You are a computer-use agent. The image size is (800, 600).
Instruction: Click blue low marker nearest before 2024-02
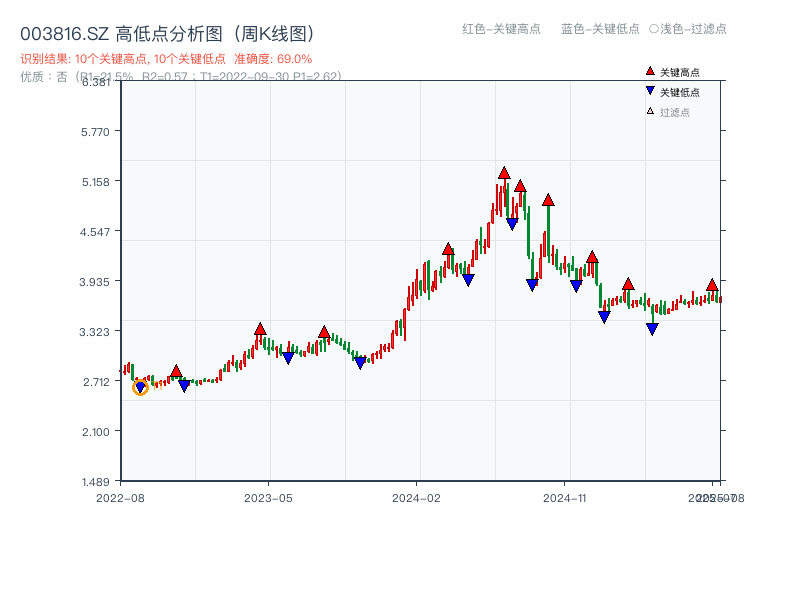[360, 363]
